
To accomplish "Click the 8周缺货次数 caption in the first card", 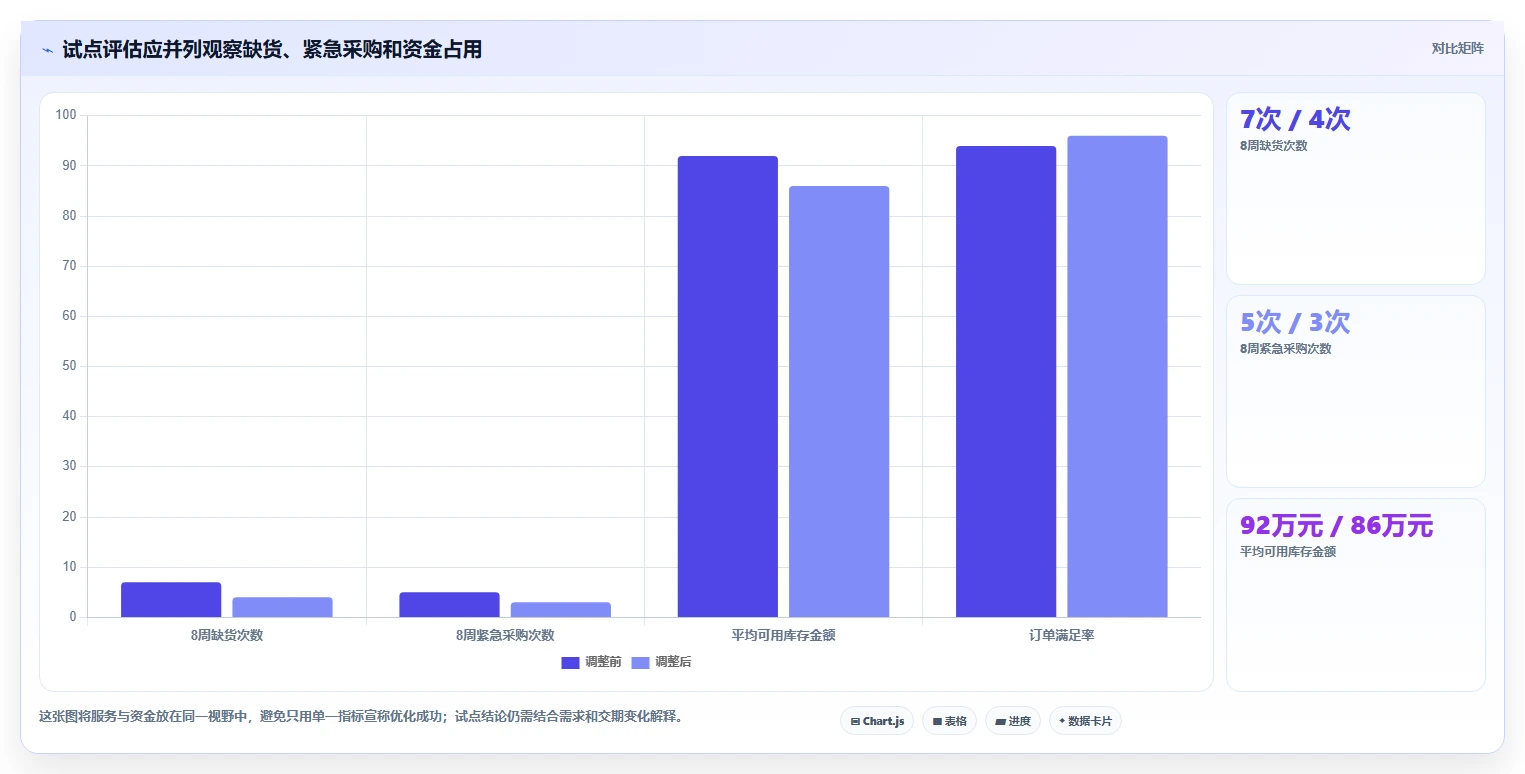I will [x=1273, y=145].
